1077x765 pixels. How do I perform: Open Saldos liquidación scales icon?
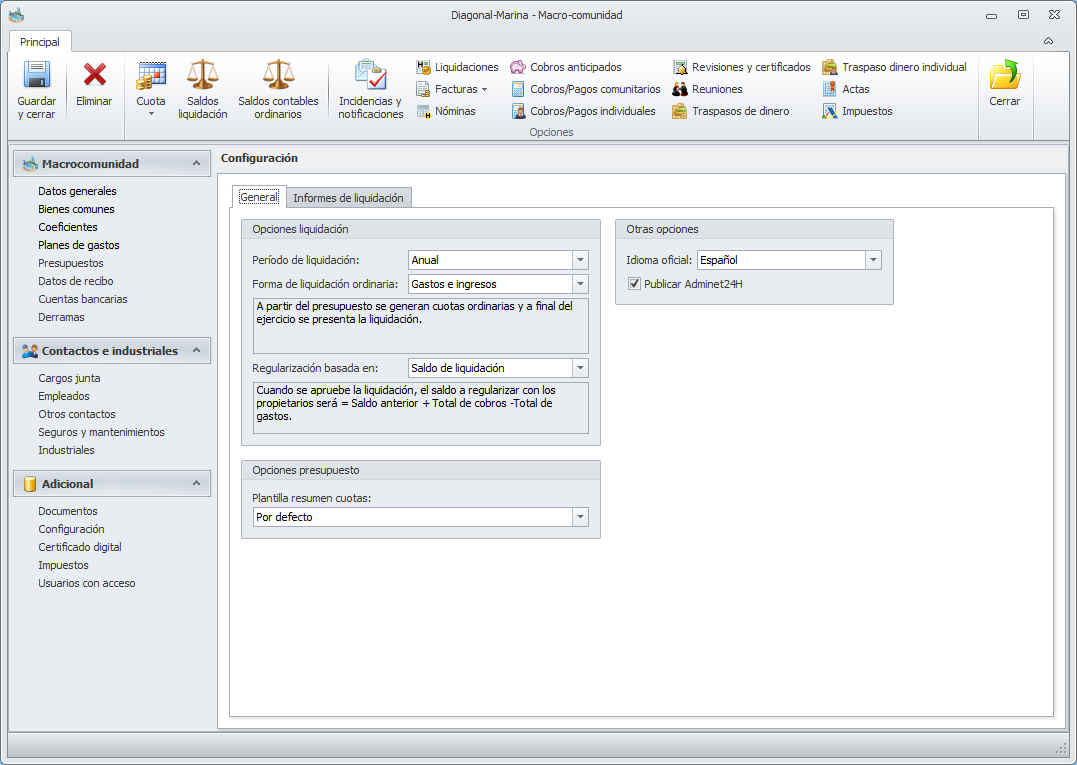203,74
